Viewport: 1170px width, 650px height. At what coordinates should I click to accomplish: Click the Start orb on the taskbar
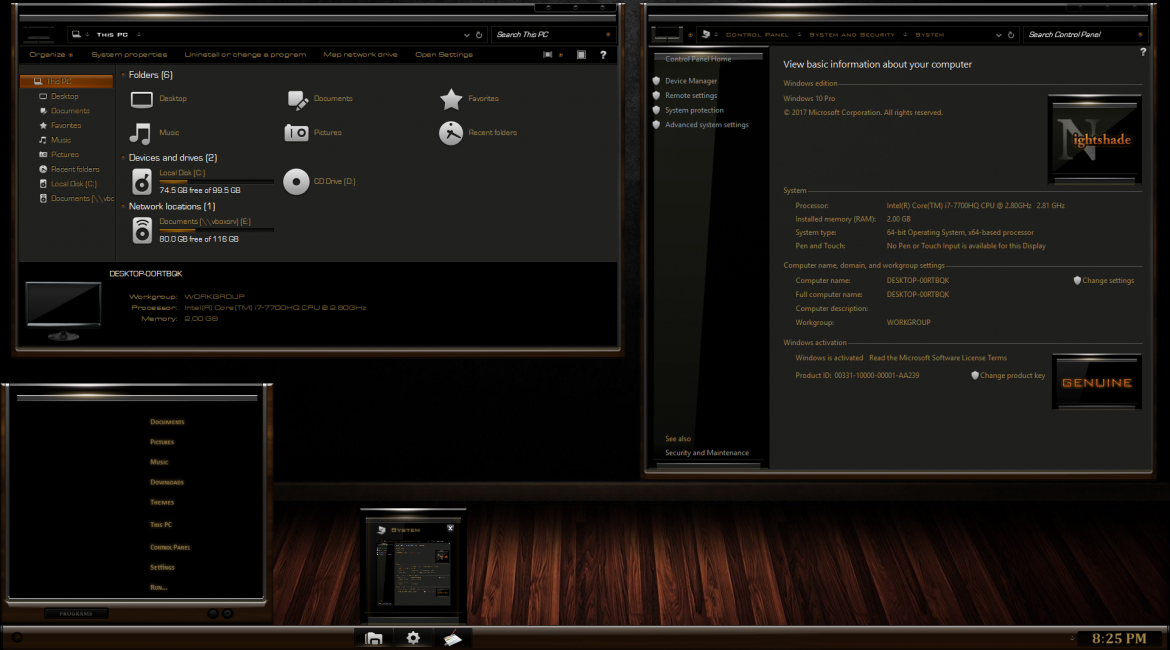[16, 637]
